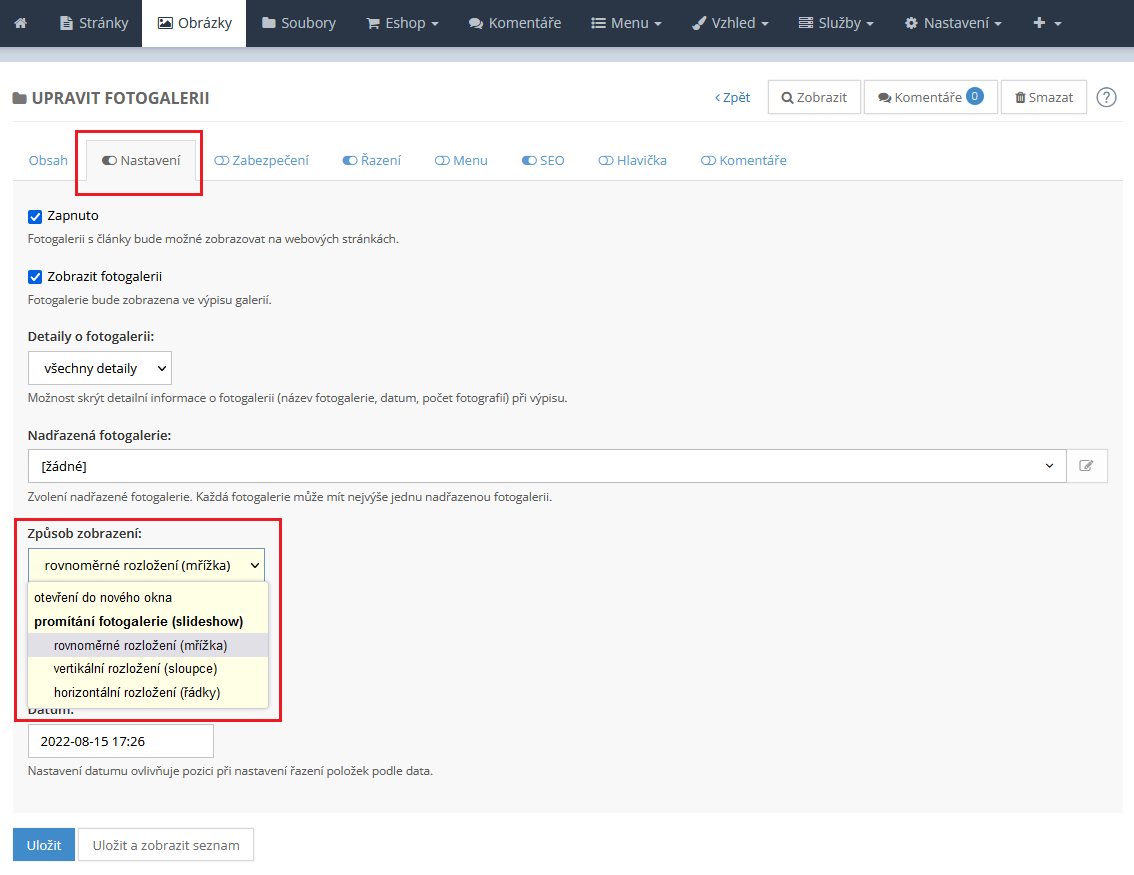1134x875 pixels.
Task: Select vertikální rozložení (sloupce) option
Action: (x=135, y=668)
